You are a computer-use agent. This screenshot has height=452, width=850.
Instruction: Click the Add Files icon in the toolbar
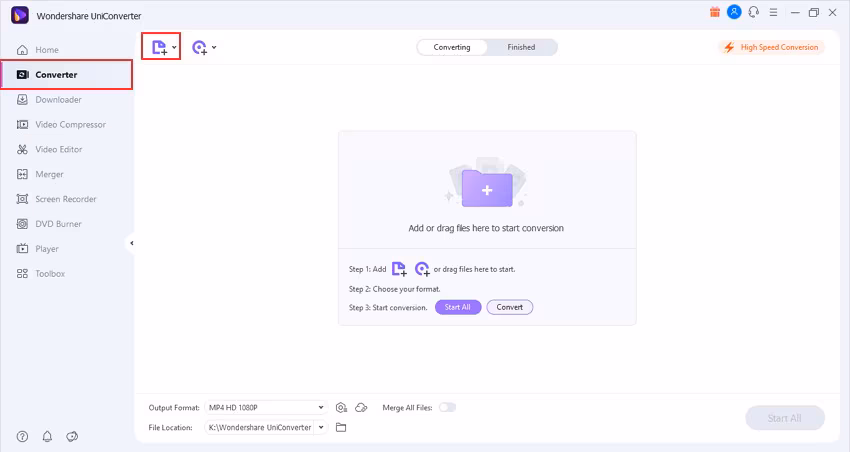point(159,48)
